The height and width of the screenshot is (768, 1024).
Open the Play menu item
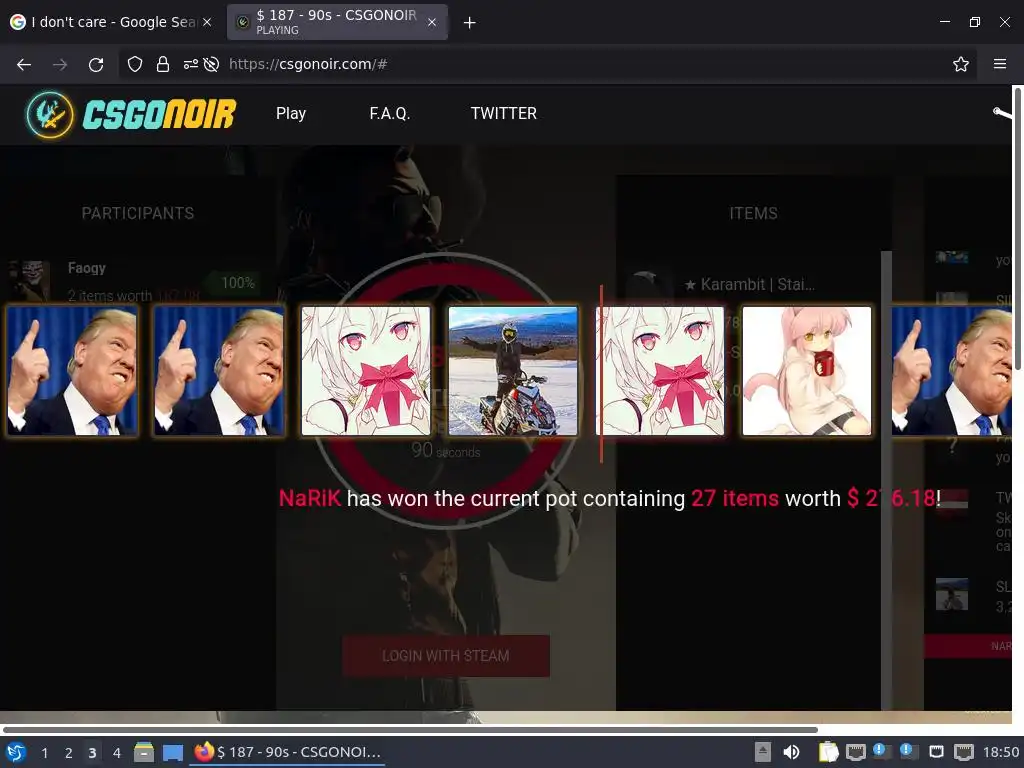pyautogui.click(x=291, y=114)
